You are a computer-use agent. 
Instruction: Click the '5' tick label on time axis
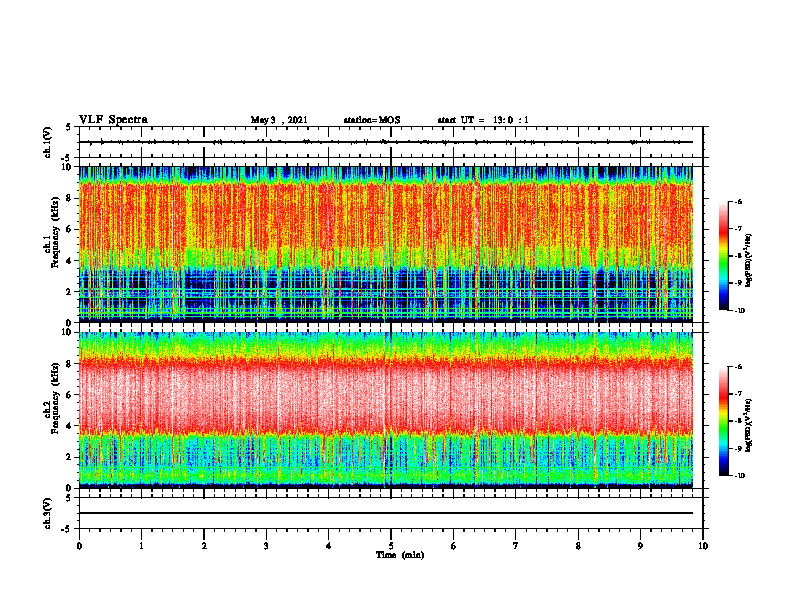(391, 546)
